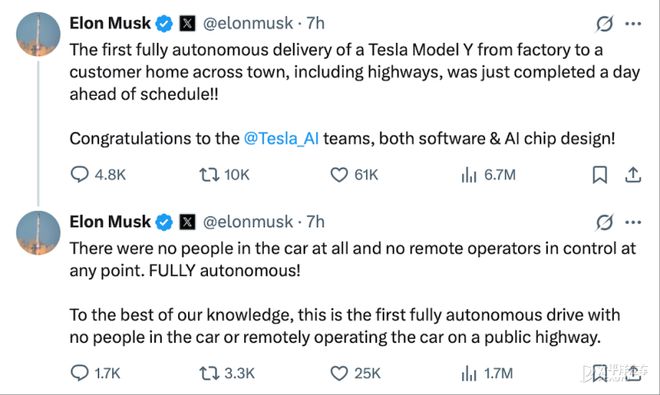Open more options menu on second tweet
This screenshot has height=395, width=660.
coord(633,222)
